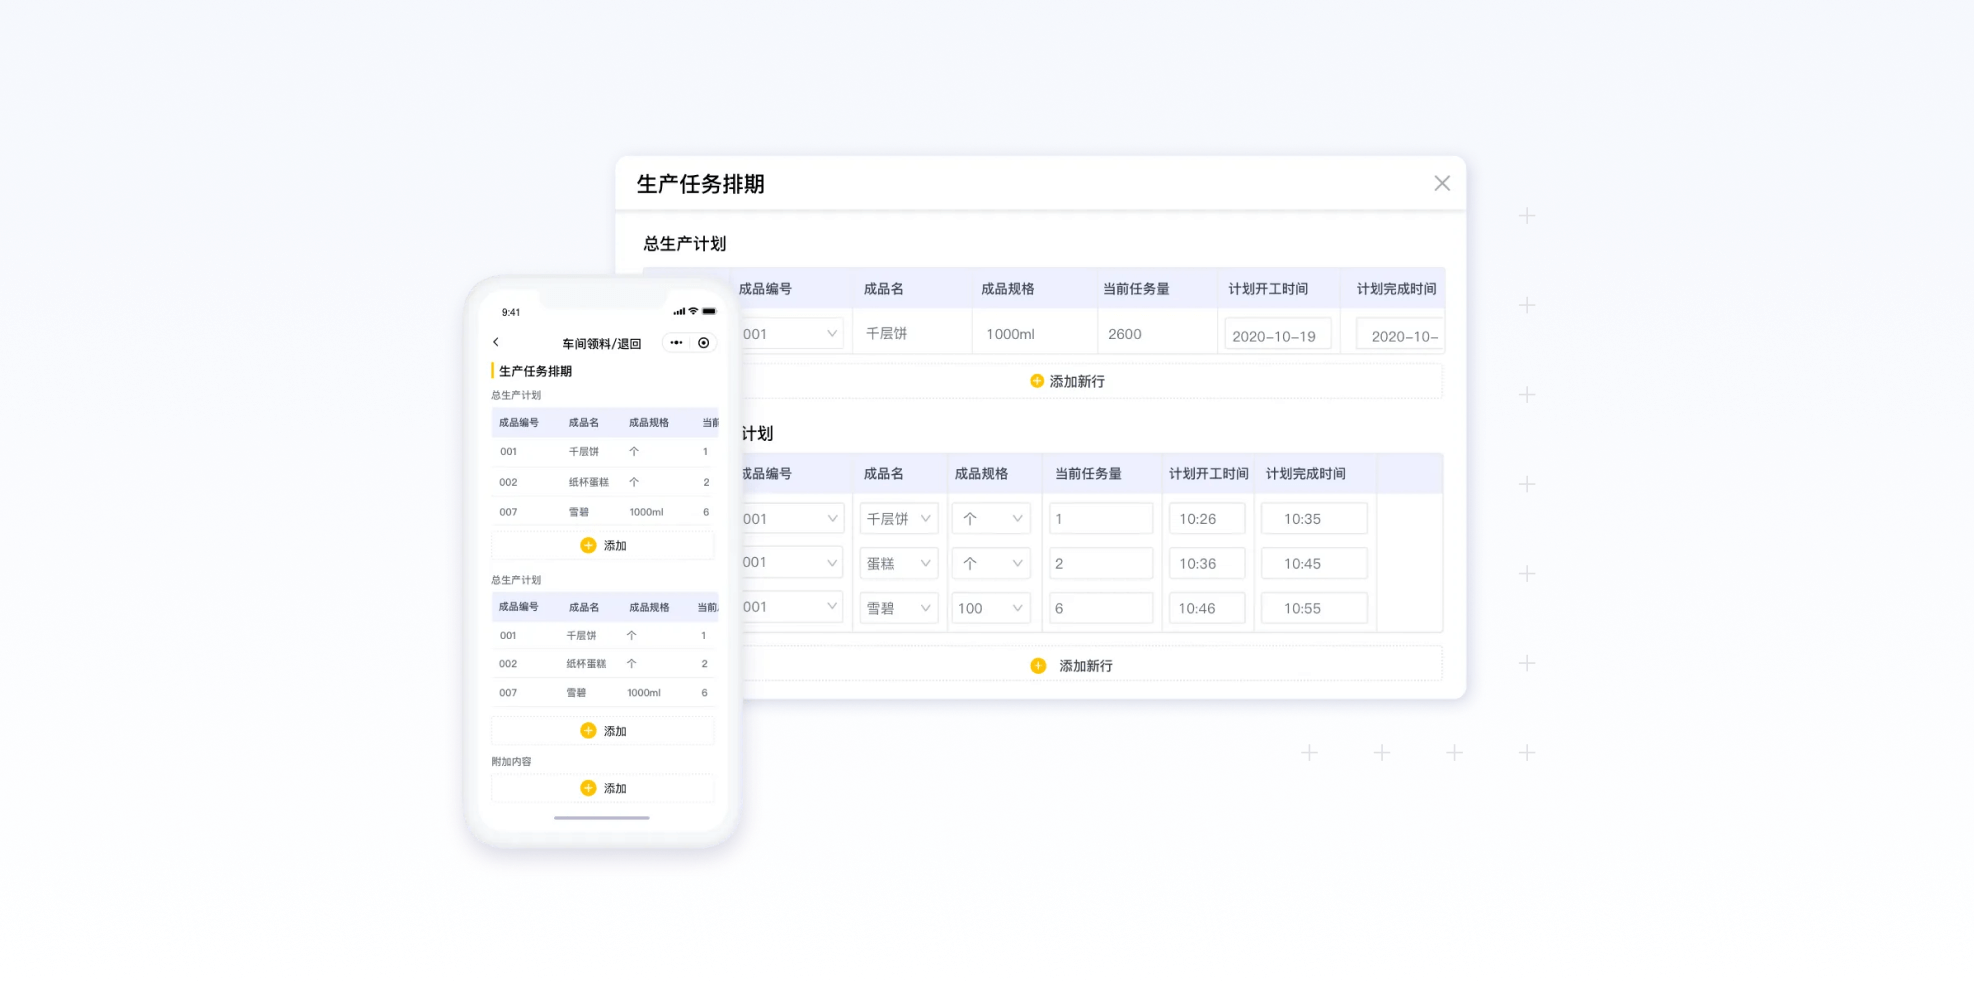The width and height of the screenshot is (1974, 982).
Task: Click 计划开工时间 header in upper dialog table
Action: [1268, 289]
